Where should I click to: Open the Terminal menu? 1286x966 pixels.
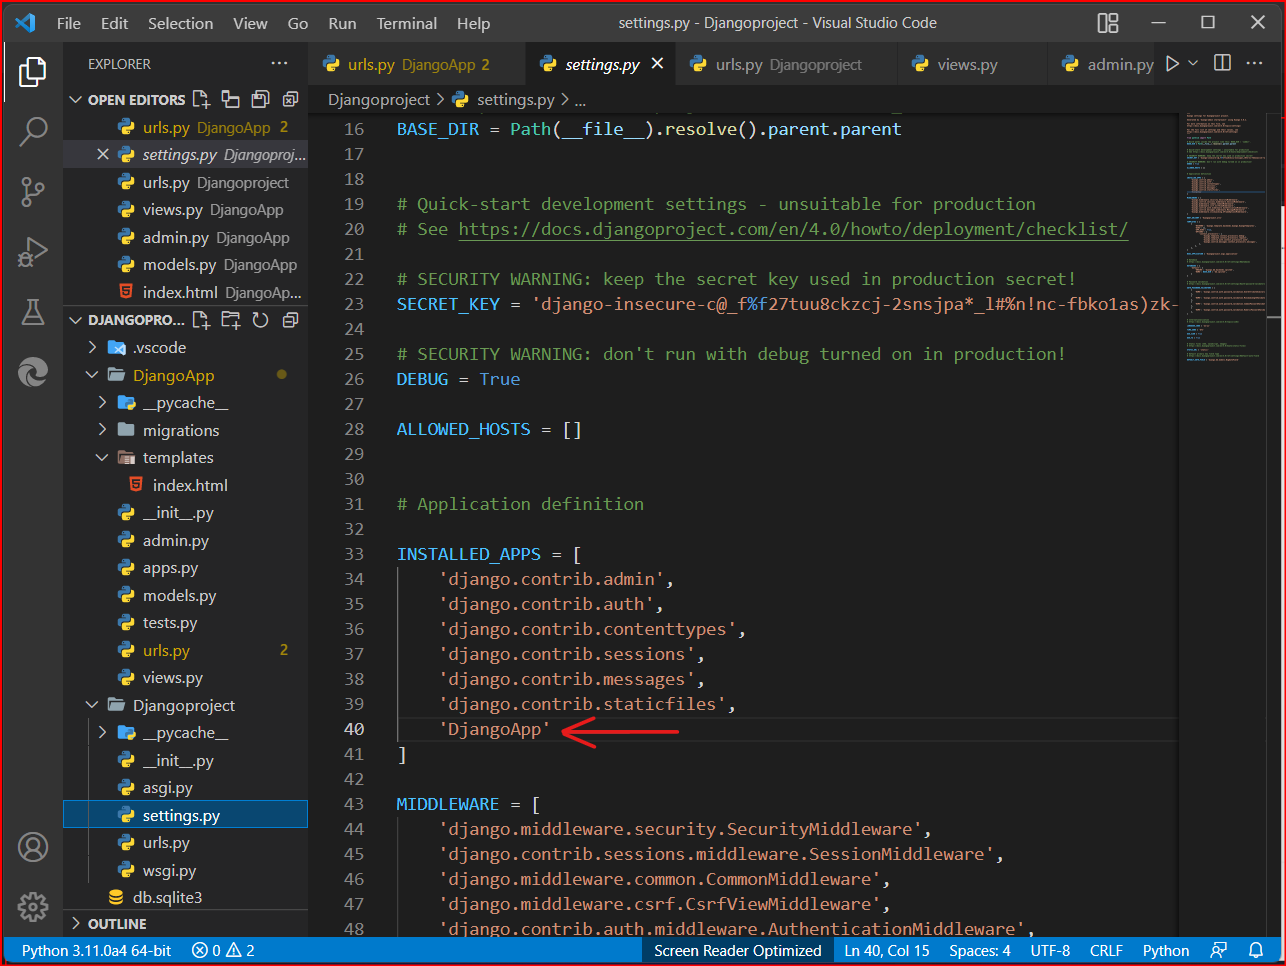407,23
